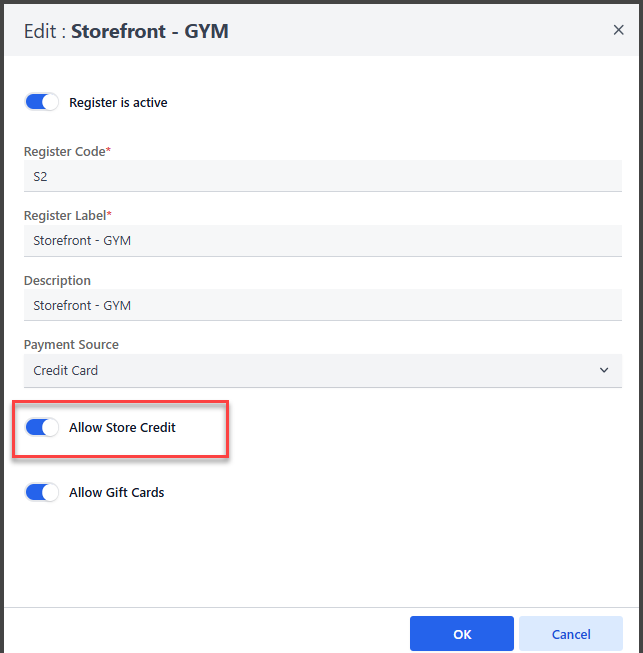The width and height of the screenshot is (643, 653).
Task: Disable the Allow Store Credit switch
Action: (x=42, y=428)
